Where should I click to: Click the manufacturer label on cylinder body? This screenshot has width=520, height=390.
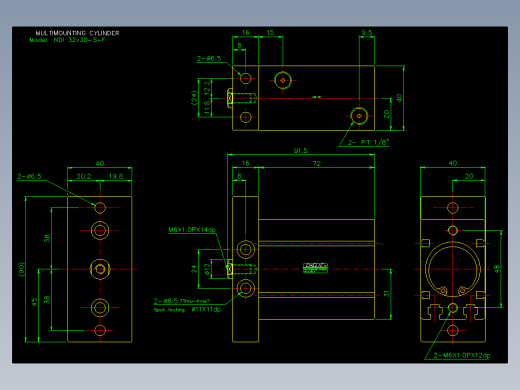[315, 268]
